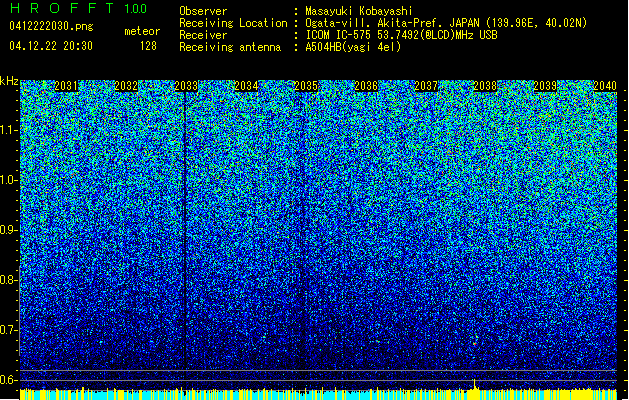Select the filename 0412222030.png
This screenshot has height=400, width=629.
[51, 26]
